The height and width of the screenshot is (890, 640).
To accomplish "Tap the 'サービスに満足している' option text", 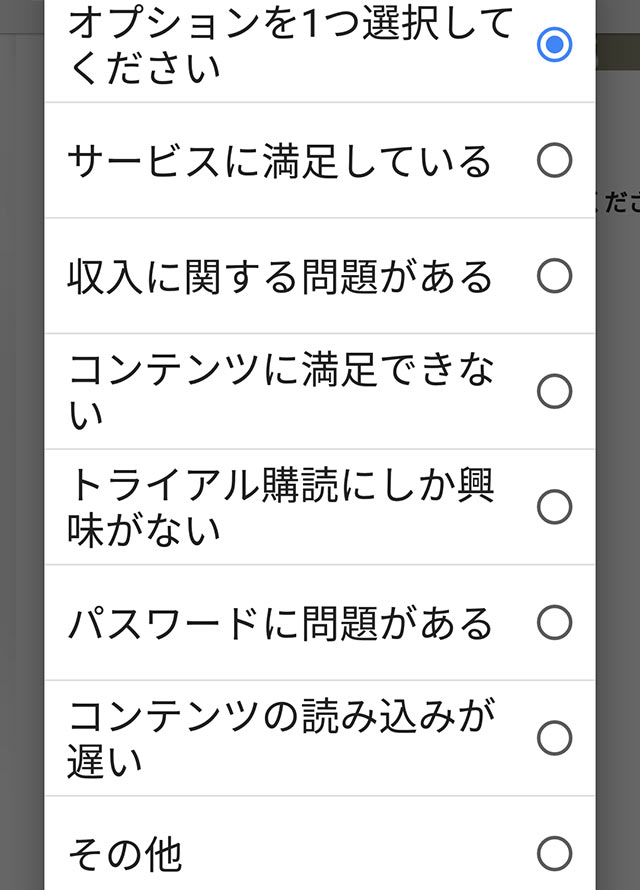I will [279, 161].
